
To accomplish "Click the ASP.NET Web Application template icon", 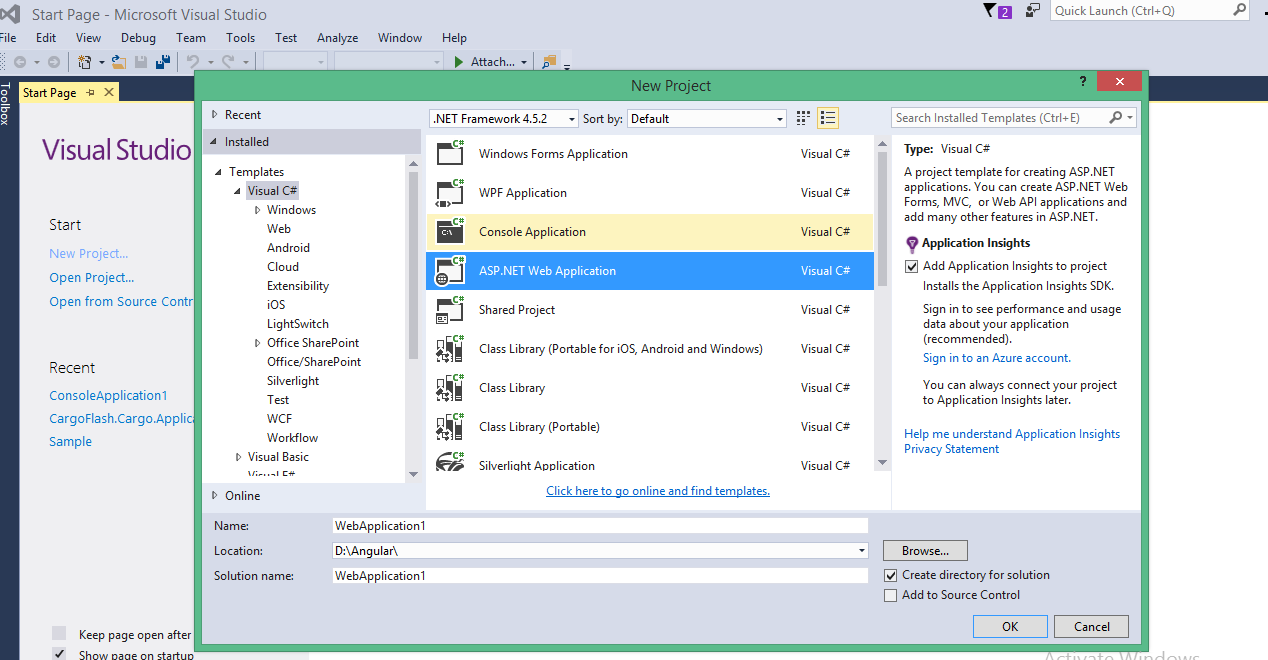I will click(451, 270).
